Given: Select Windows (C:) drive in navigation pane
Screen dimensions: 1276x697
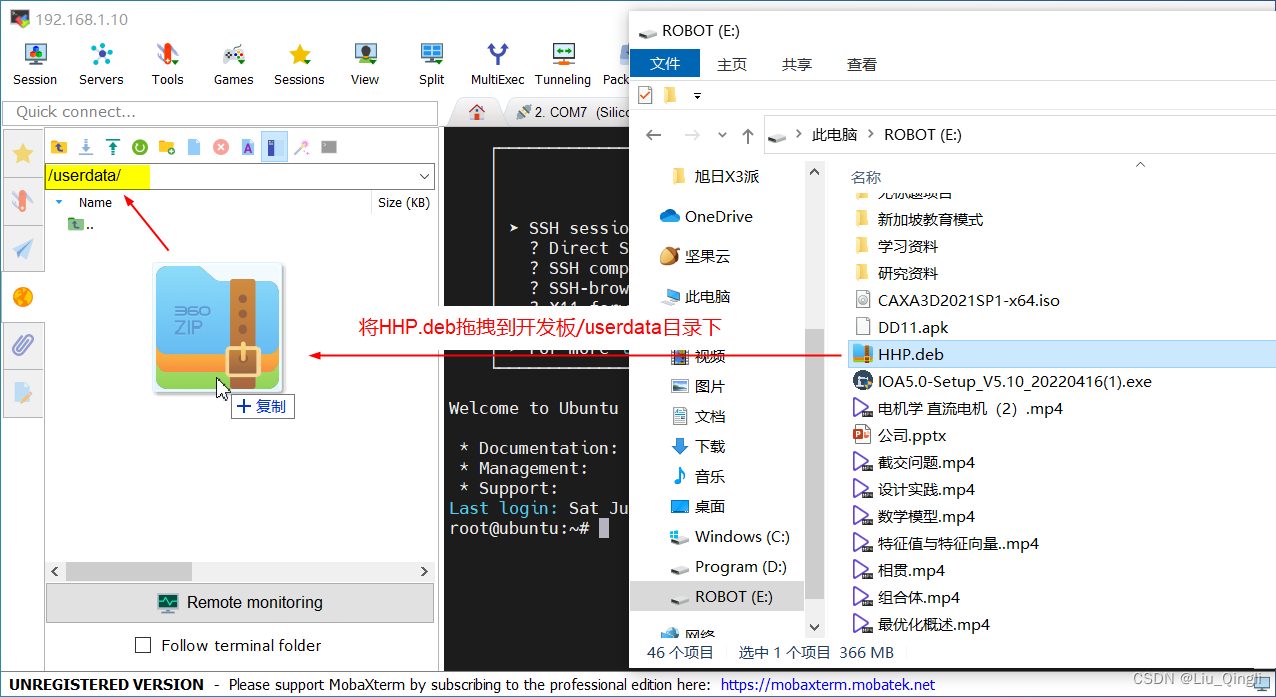Looking at the screenshot, I should pyautogui.click(x=731, y=536).
